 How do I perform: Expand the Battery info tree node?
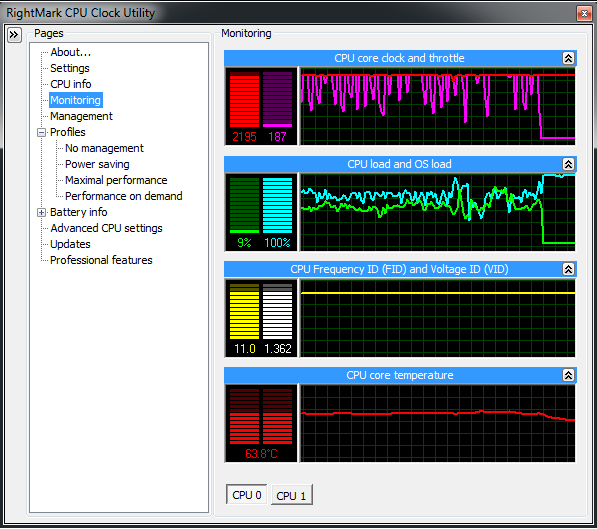(x=41, y=213)
